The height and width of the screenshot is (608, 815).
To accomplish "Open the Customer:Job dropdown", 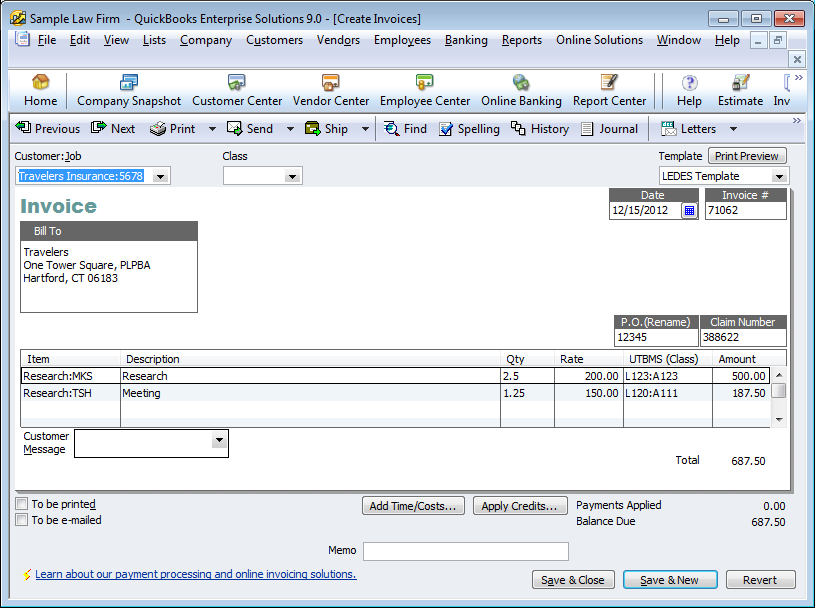I will [161, 176].
